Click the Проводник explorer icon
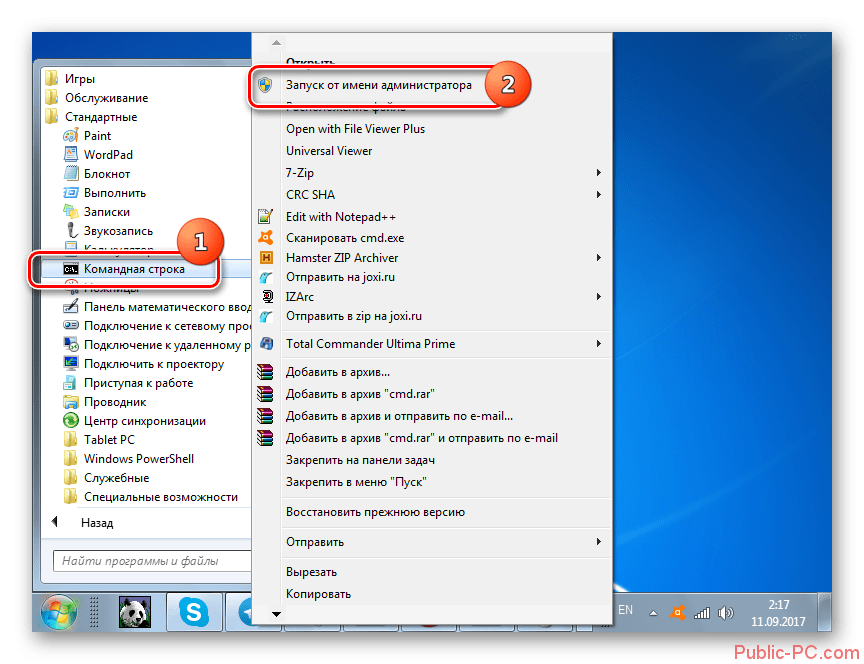The height and width of the screenshot is (664, 864). pyautogui.click(x=71, y=402)
